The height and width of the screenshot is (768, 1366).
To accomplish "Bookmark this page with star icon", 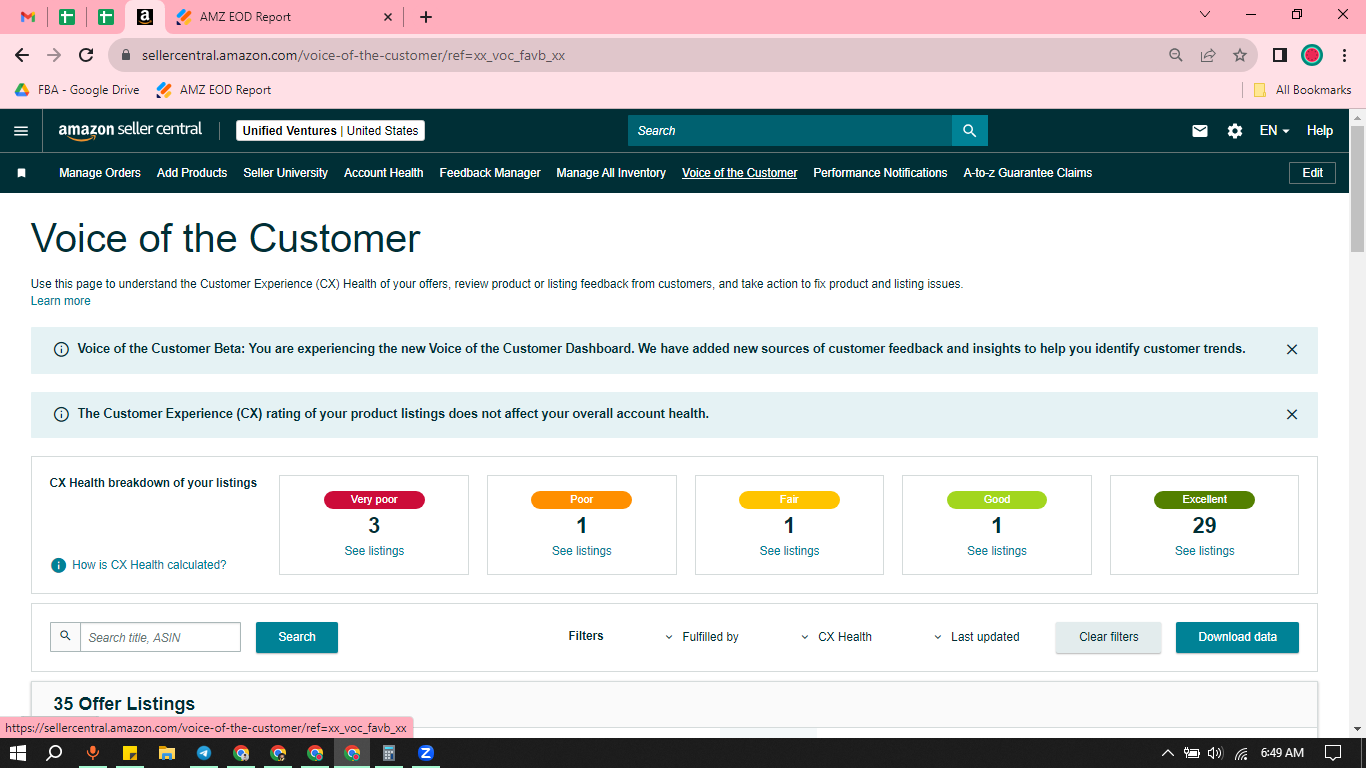I will tap(1240, 55).
